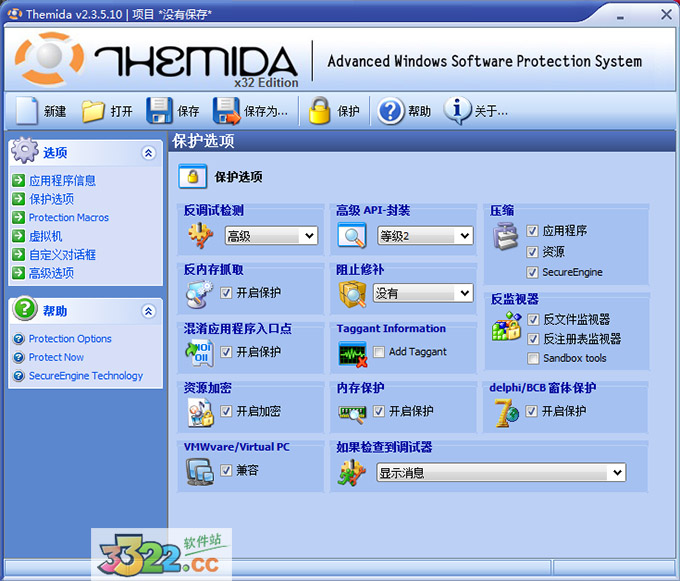The height and width of the screenshot is (581, 680).
Task: Toggle 反注册表监视器 checkbox
Action: pyautogui.click(x=533, y=339)
